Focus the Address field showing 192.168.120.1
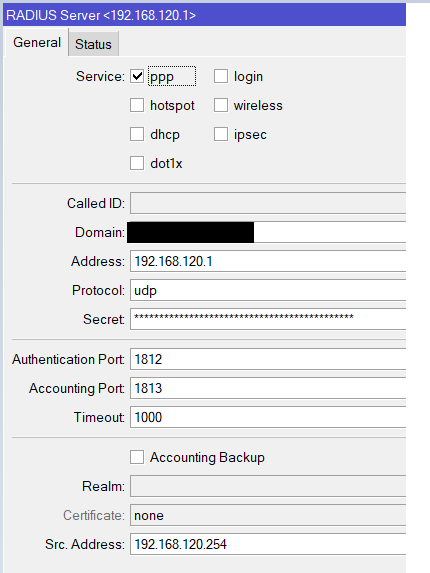This screenshot has width=430, height=573. [268, 261]
